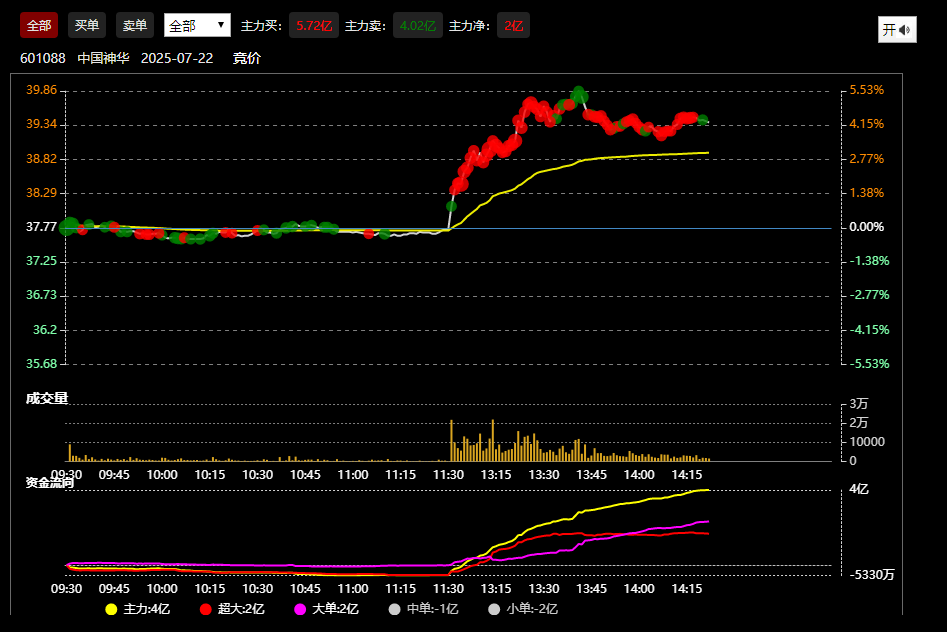Click the last green trade dot near 14:20
The width and height of the screenshot is (947, 632).
click(x=702, y=120)
